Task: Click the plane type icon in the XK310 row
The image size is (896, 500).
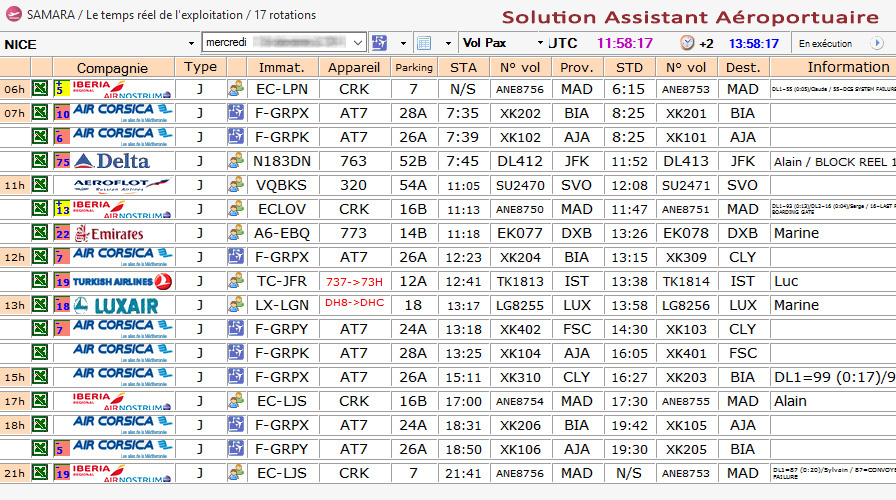Action: (x=235, y=377)
